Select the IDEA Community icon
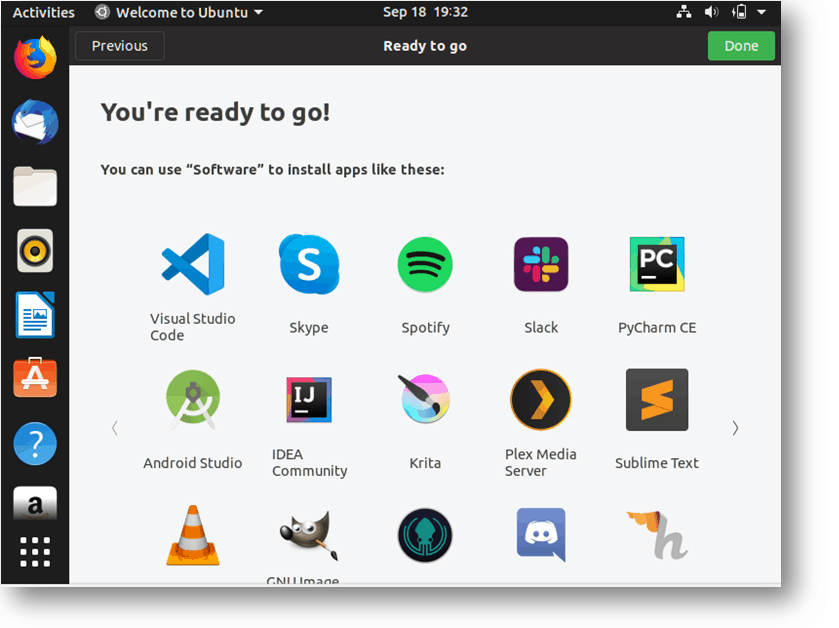This screenshot has width=839, height=628. click(309, 400)
